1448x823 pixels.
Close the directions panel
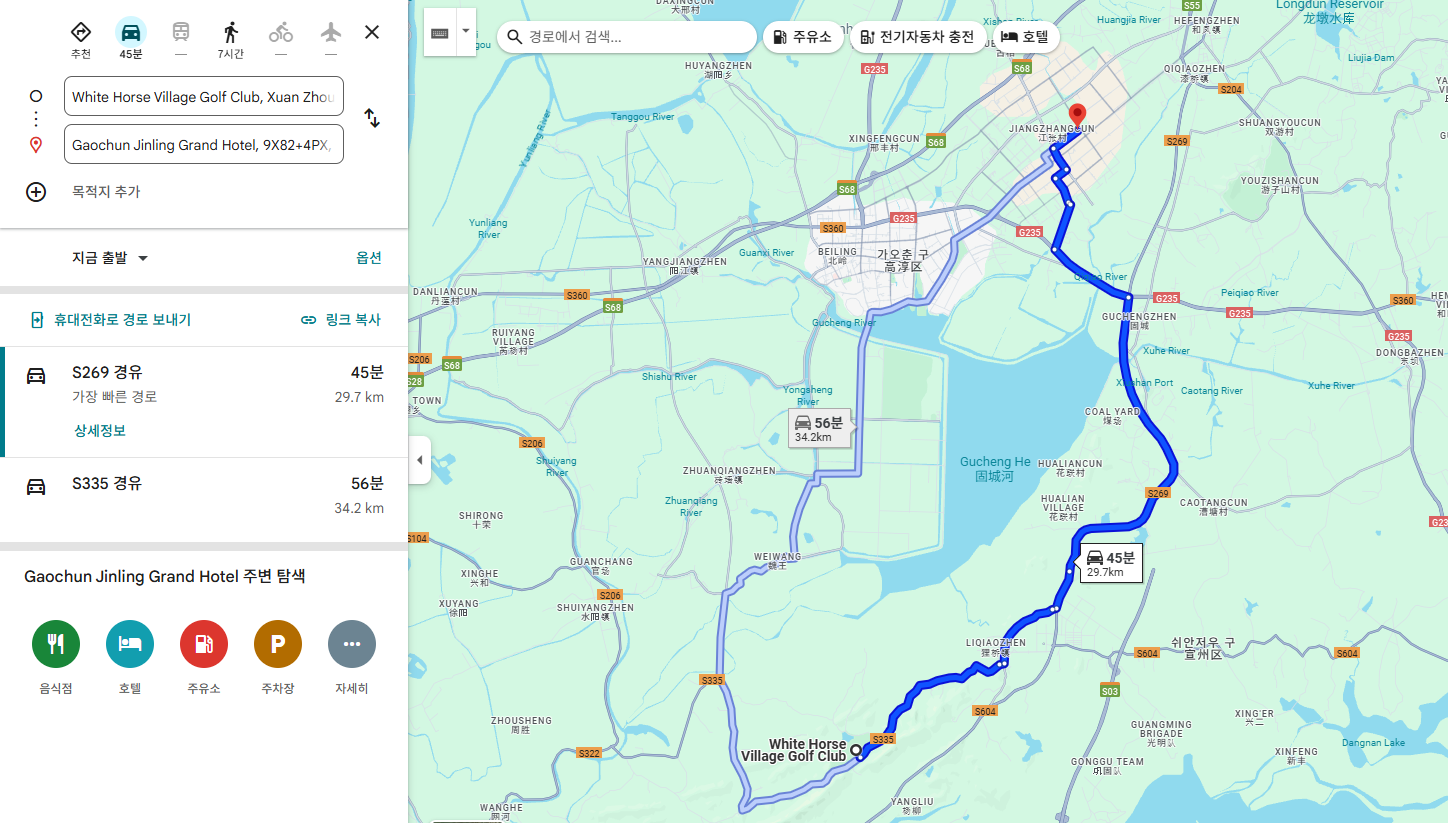click(x=372, y=32)
